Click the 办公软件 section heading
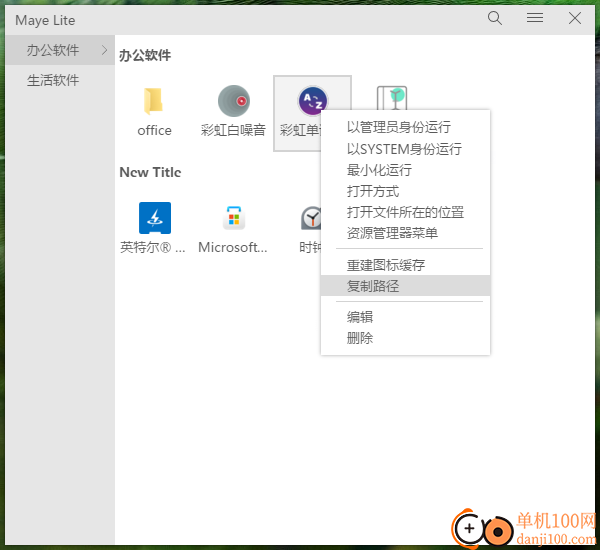The image size is (600, 550). (145, 55)
